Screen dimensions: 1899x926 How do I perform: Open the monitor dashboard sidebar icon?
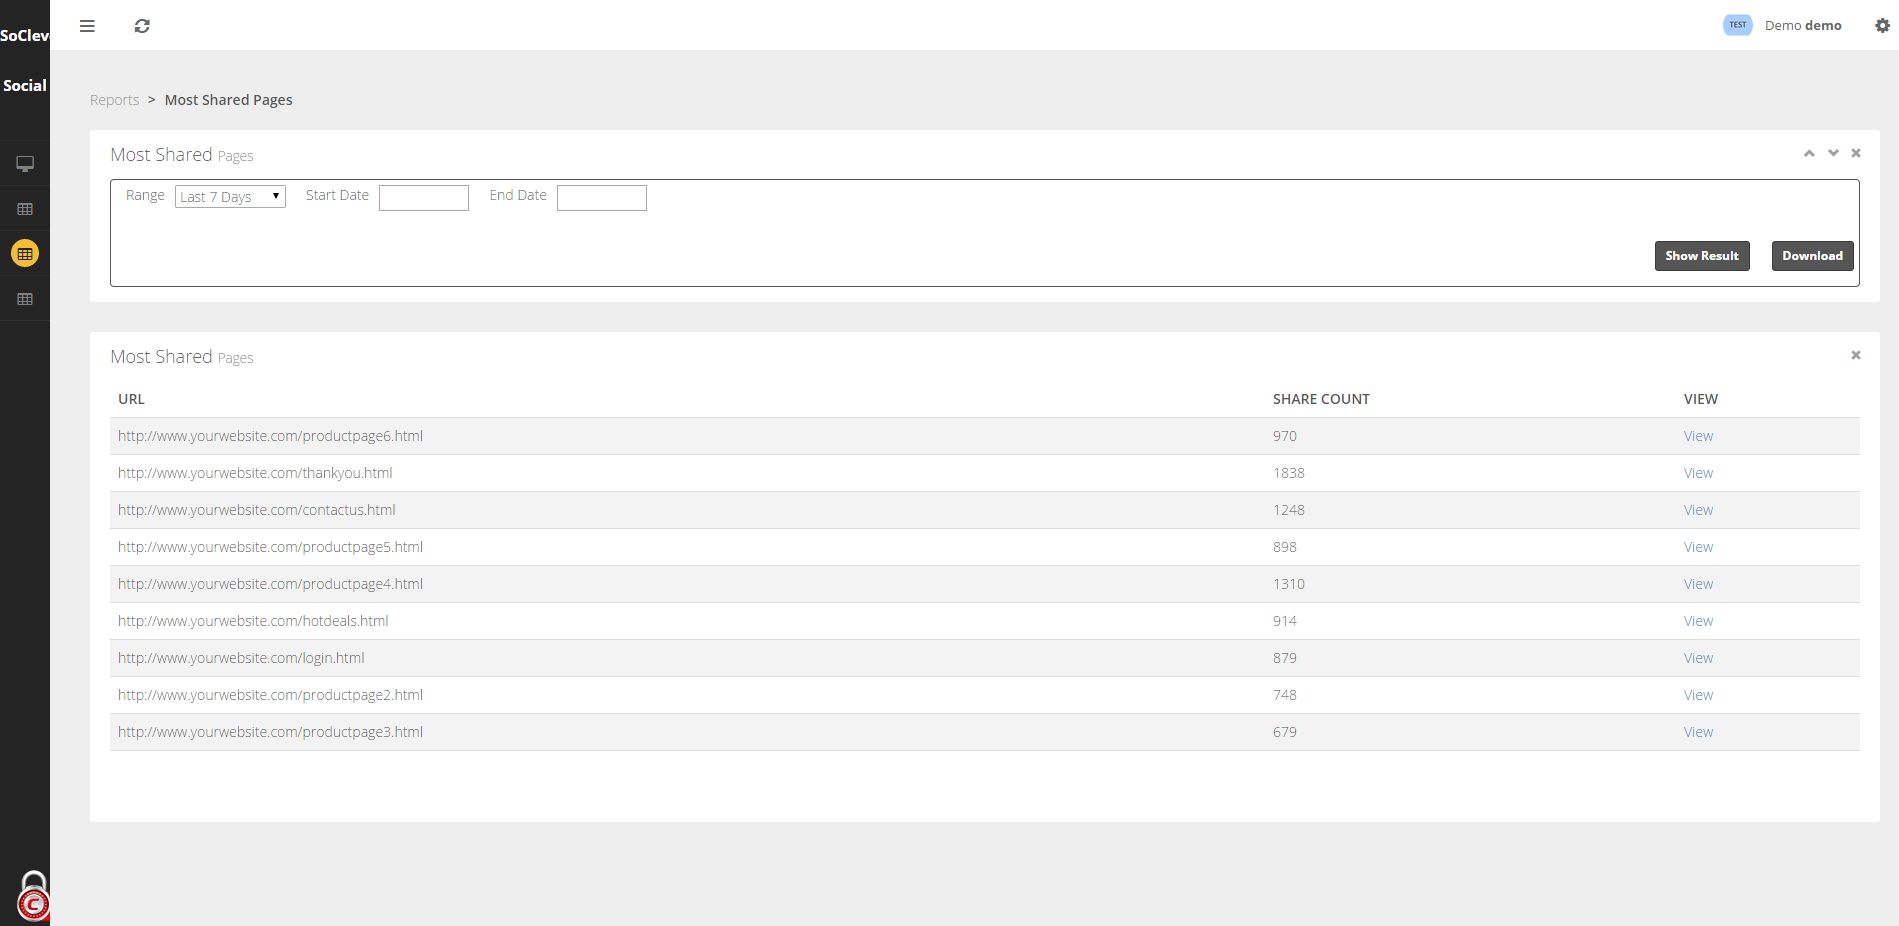pos(25,164)
